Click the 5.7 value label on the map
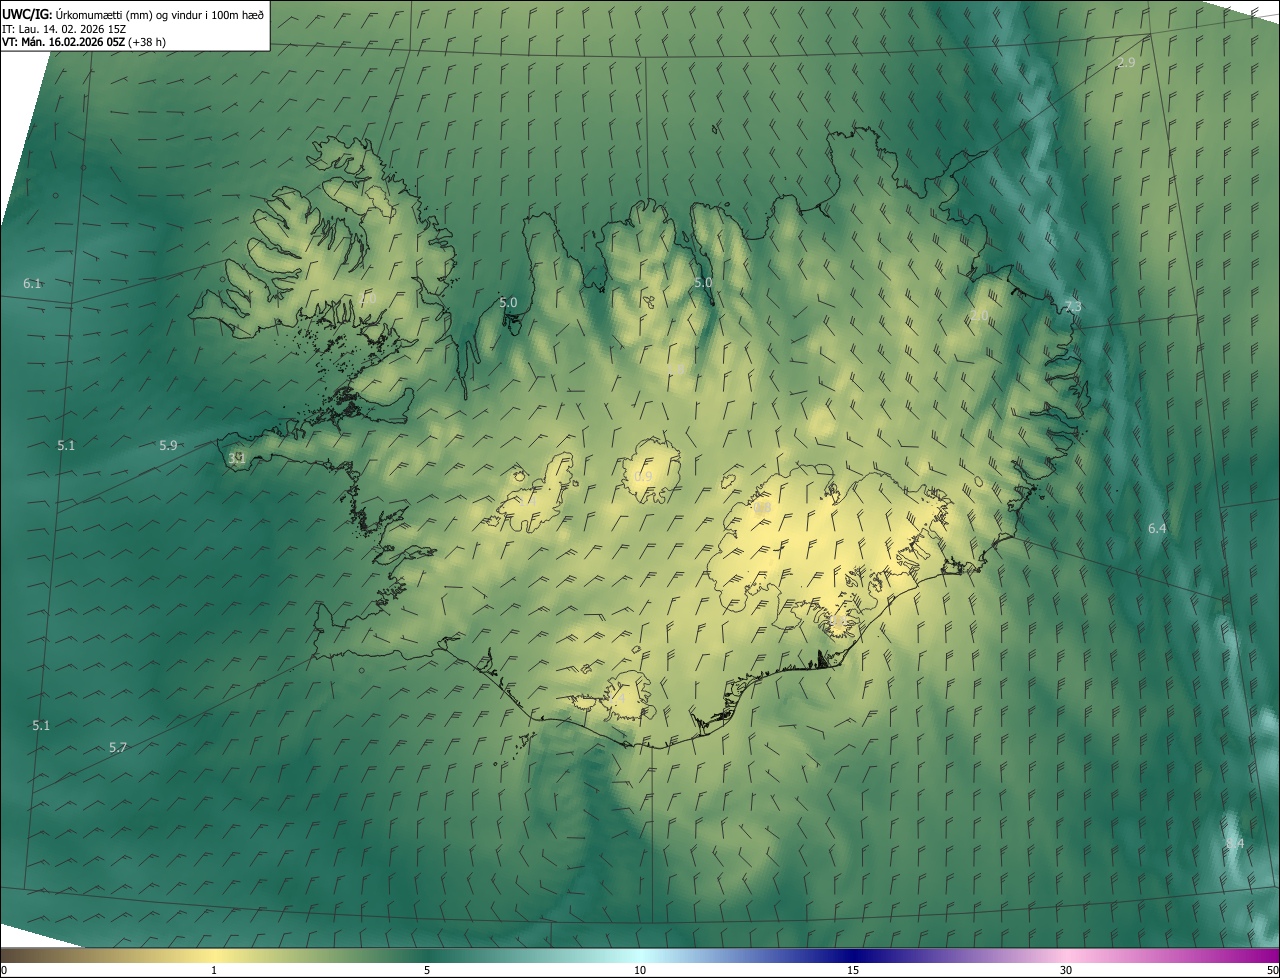The height and width of the screenshot is (978, 1280). tap(118, 747)
